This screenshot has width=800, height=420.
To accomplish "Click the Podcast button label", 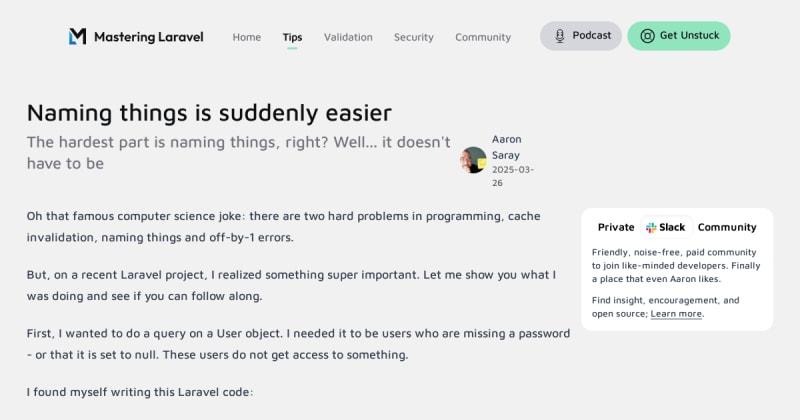I will 592,36.
